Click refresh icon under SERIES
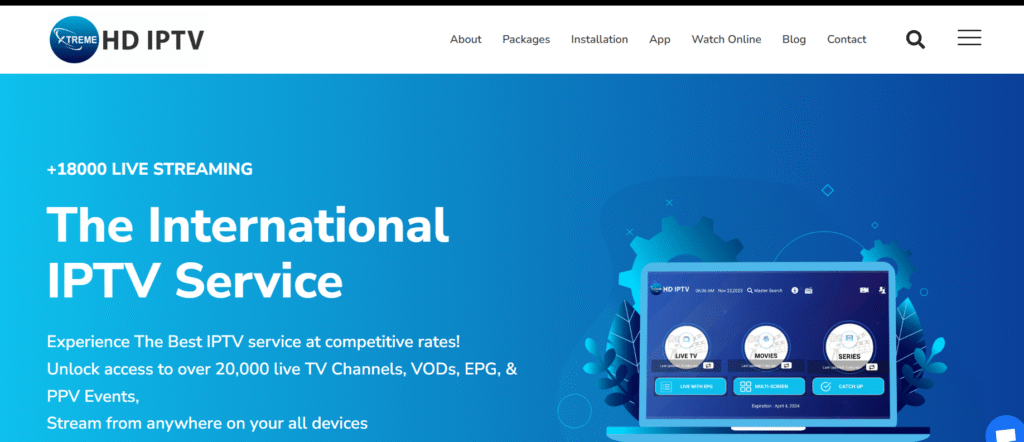 tap(871, 368)
